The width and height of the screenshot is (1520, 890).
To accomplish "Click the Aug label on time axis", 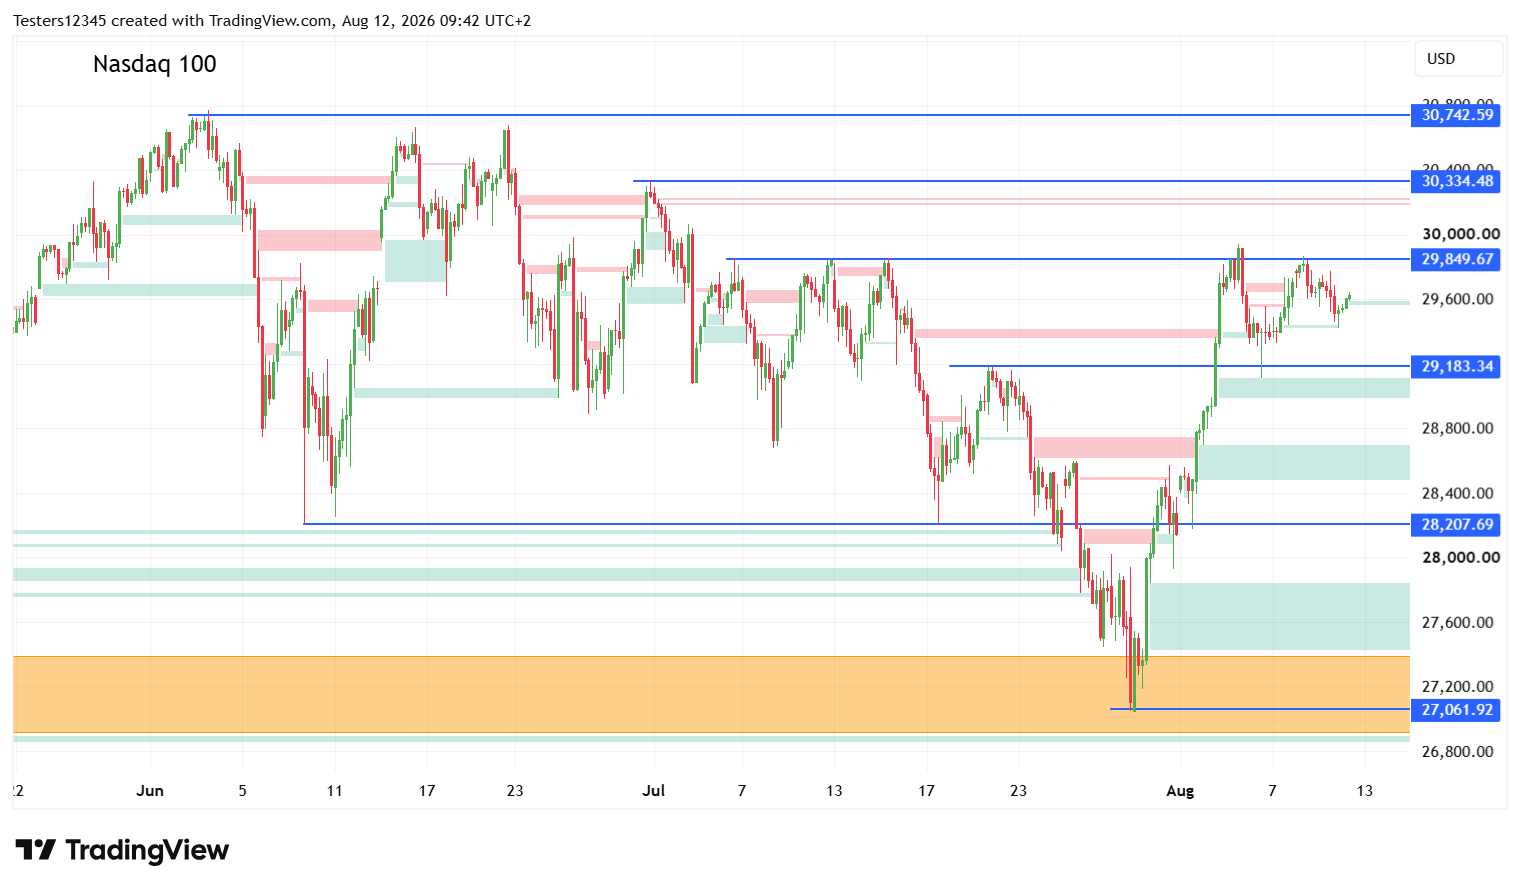I will [x=1180, y=790].
